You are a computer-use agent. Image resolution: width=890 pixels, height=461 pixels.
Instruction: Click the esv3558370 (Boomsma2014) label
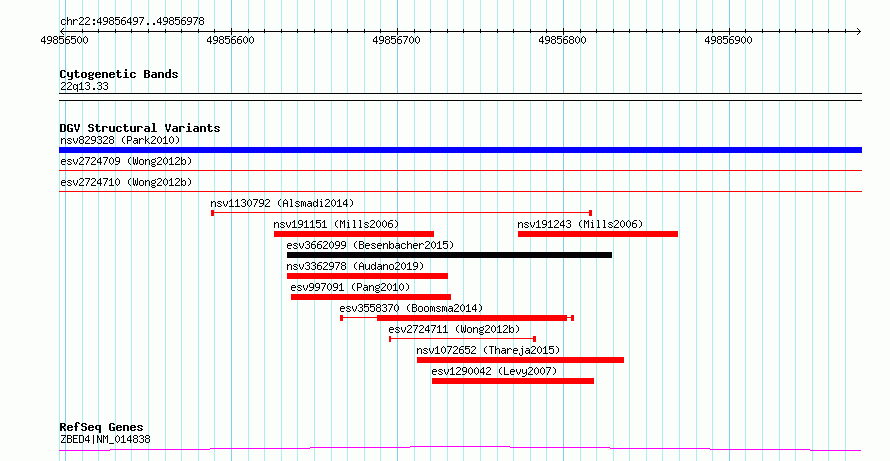click(x=411, y=308)
